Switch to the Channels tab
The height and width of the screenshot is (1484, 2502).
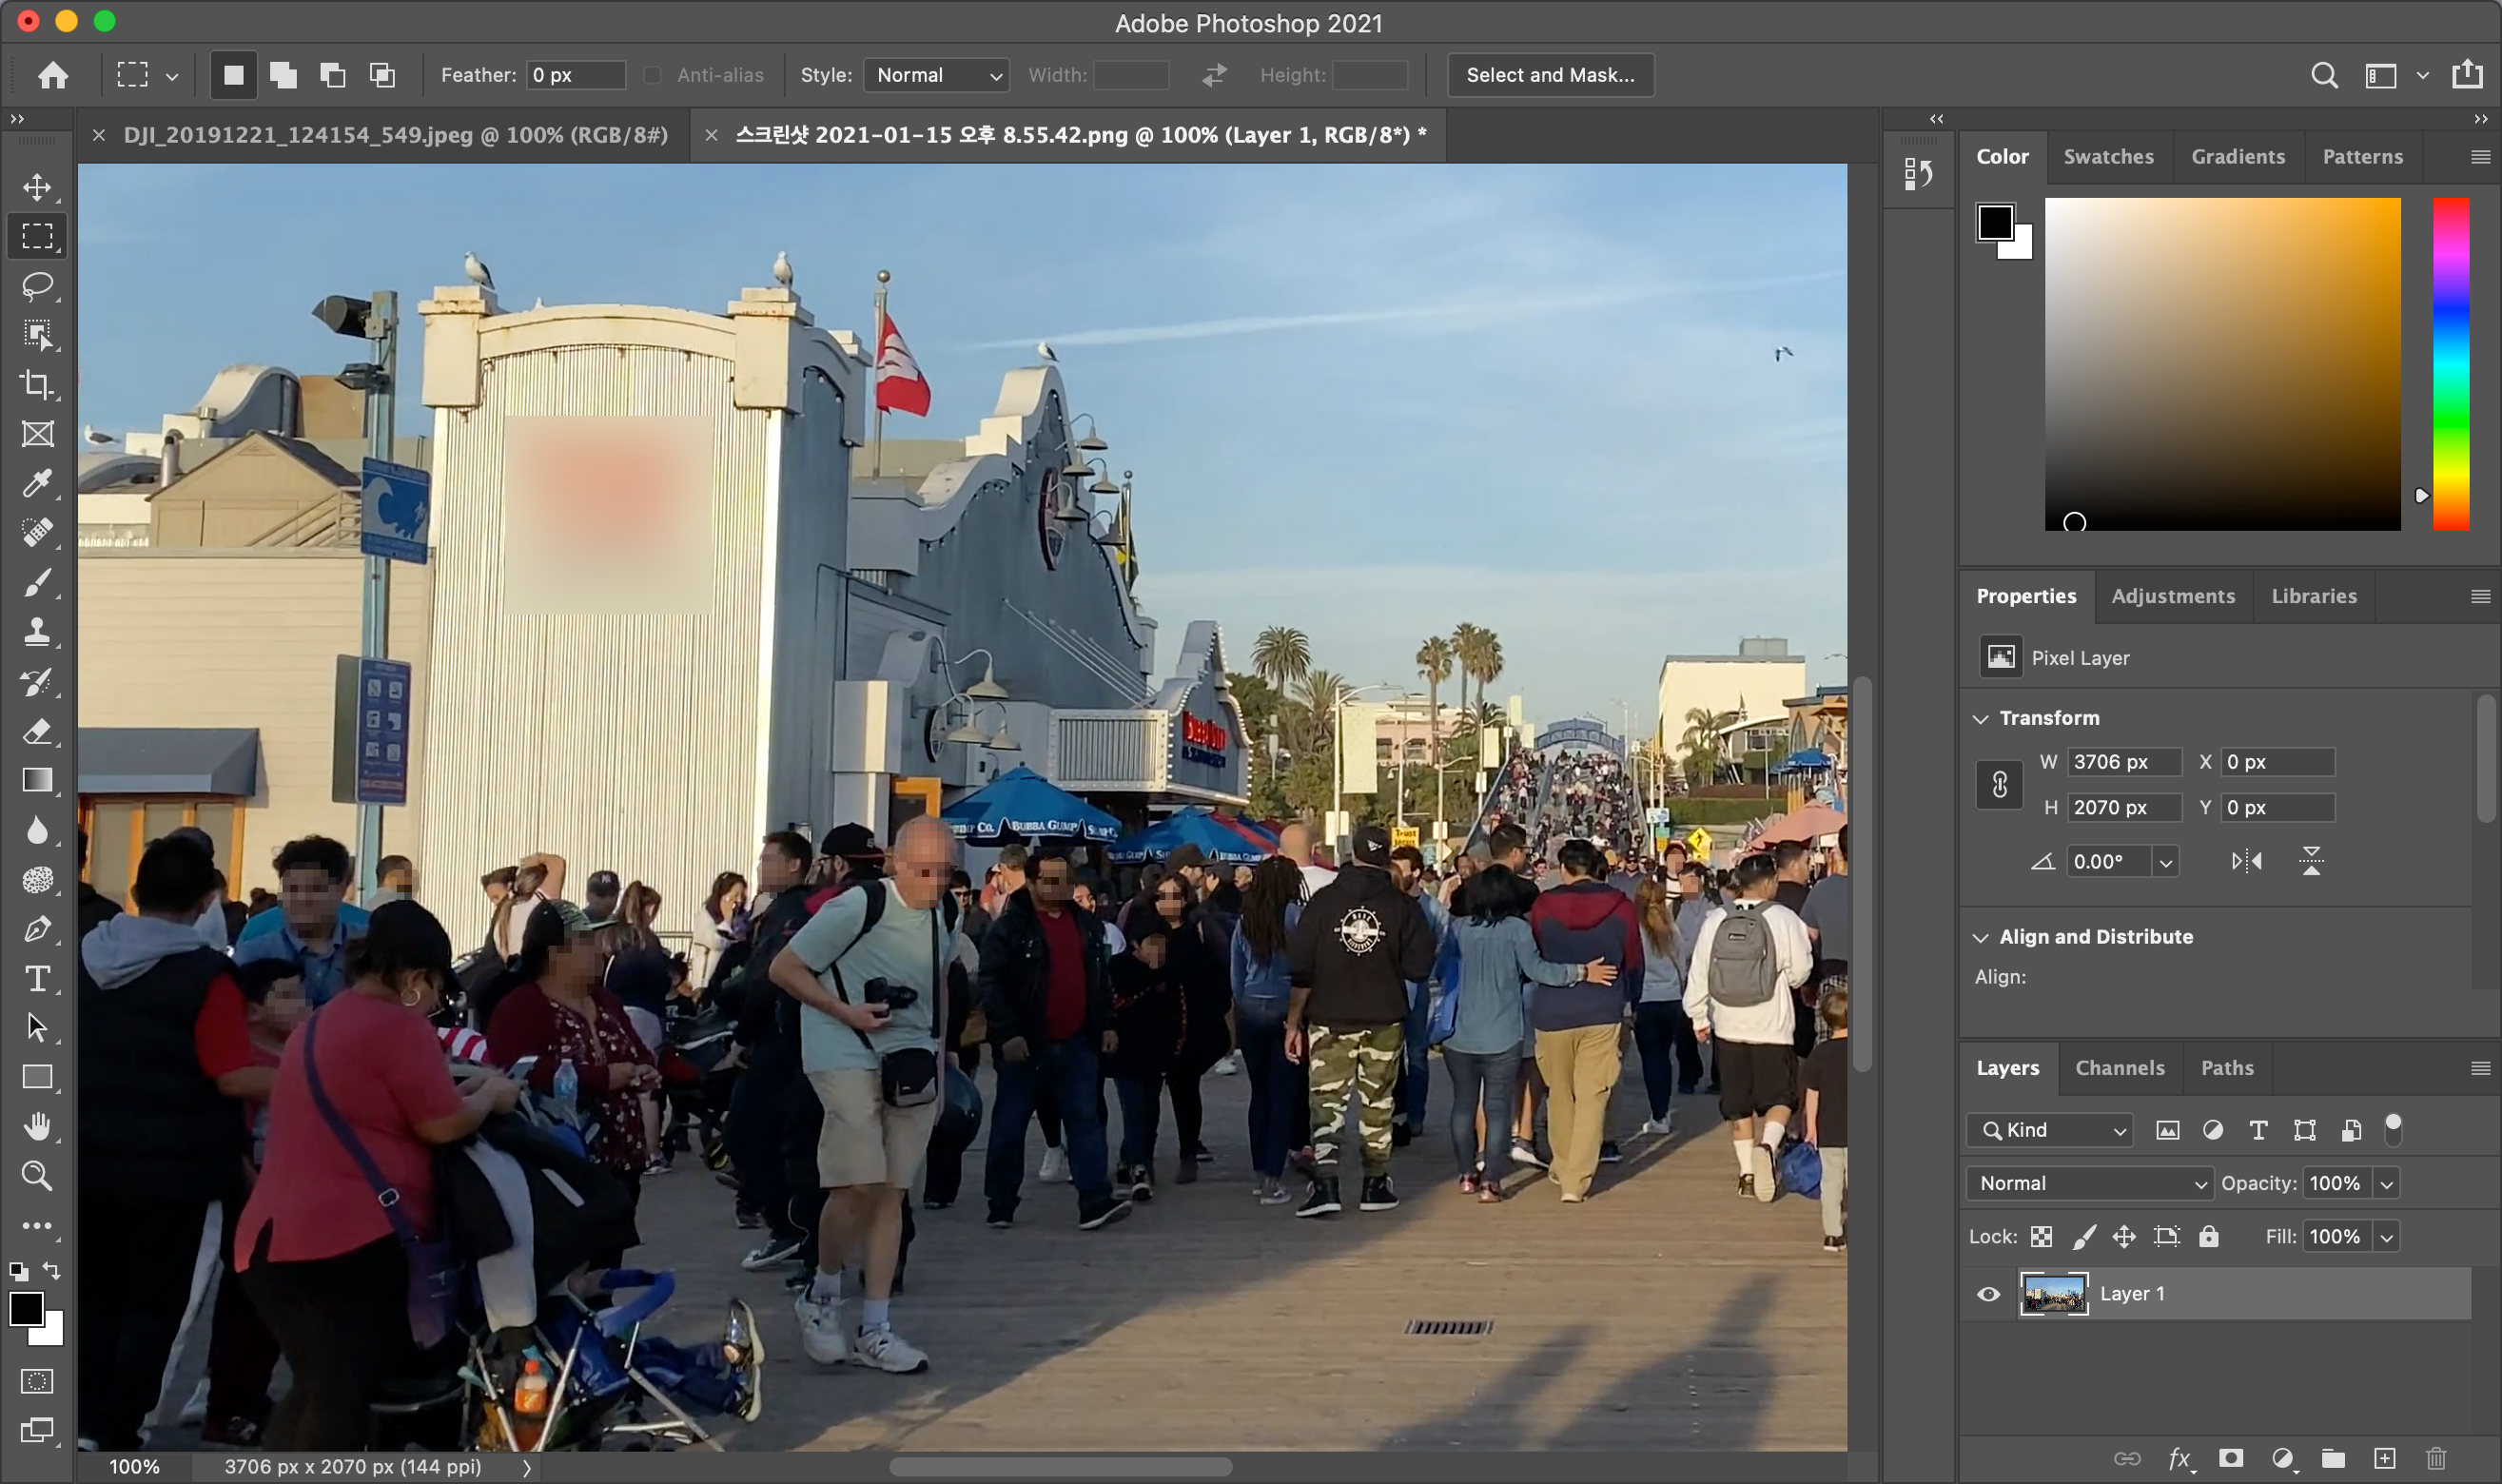click(2119, 1068)
